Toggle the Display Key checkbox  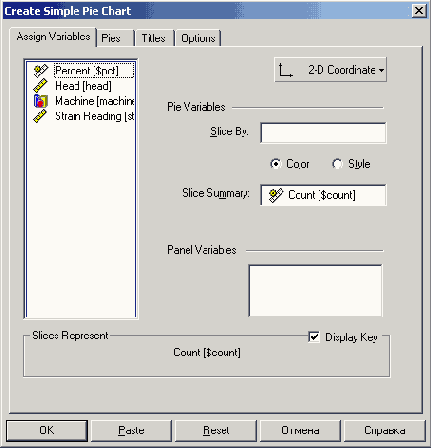click(x=314, y=337)
